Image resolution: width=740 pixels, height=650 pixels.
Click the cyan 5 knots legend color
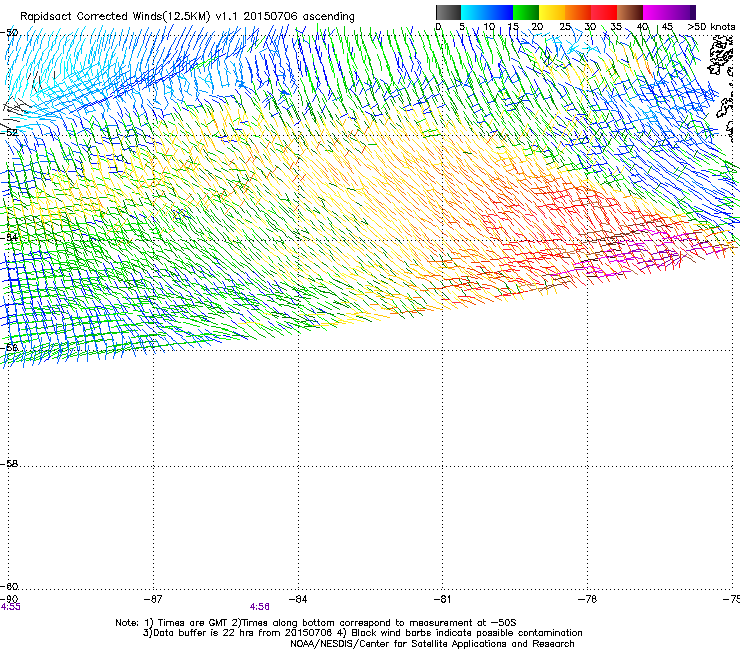click(x=474, y=12)
